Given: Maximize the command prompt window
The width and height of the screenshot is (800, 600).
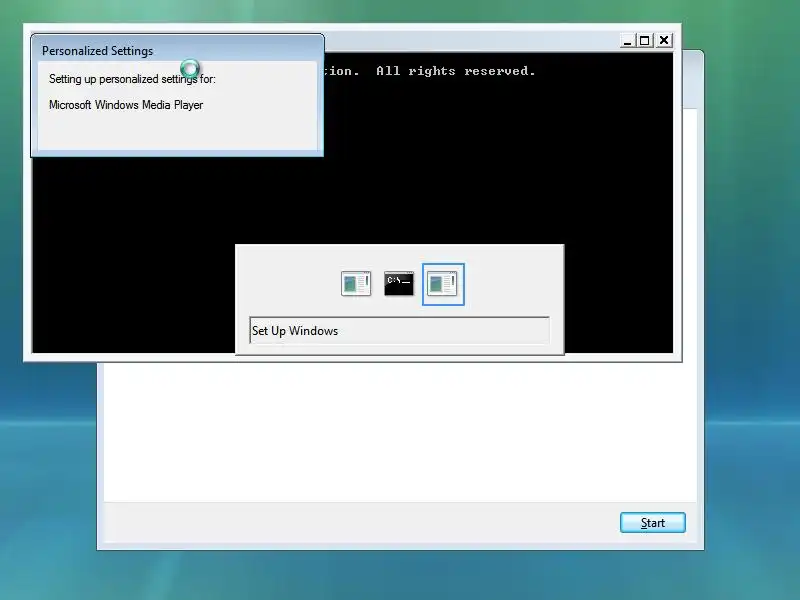Looking at the screenshot, I should (x=645, y=40).
